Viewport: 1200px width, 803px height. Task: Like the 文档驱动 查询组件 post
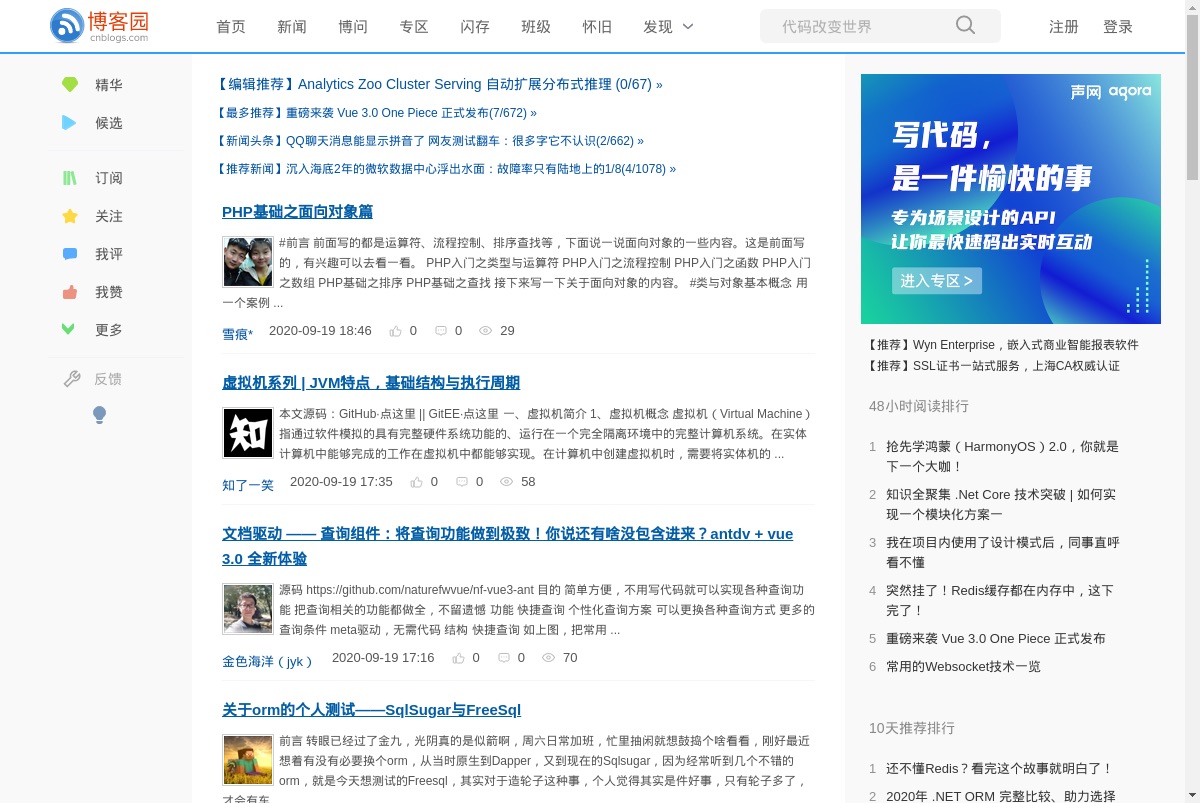coord(458,657)
